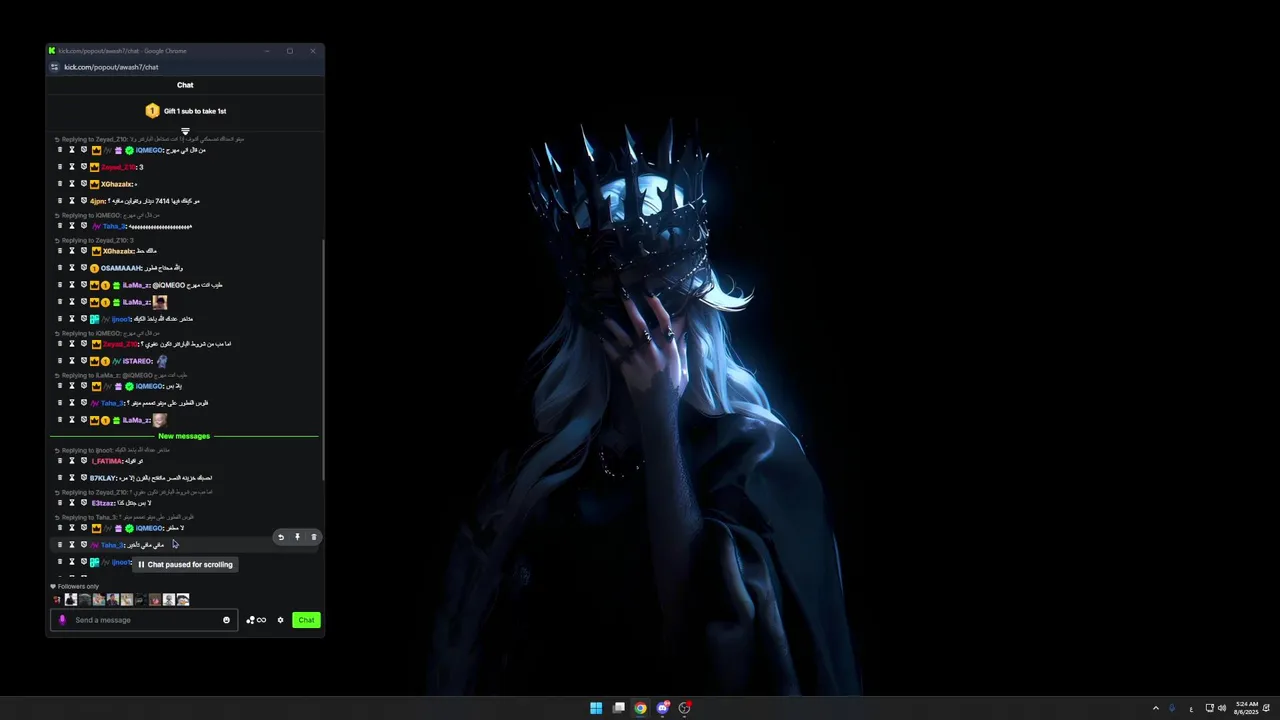
Task: Click the 'New messages' divider label
Action: click(x=184, y=436)
